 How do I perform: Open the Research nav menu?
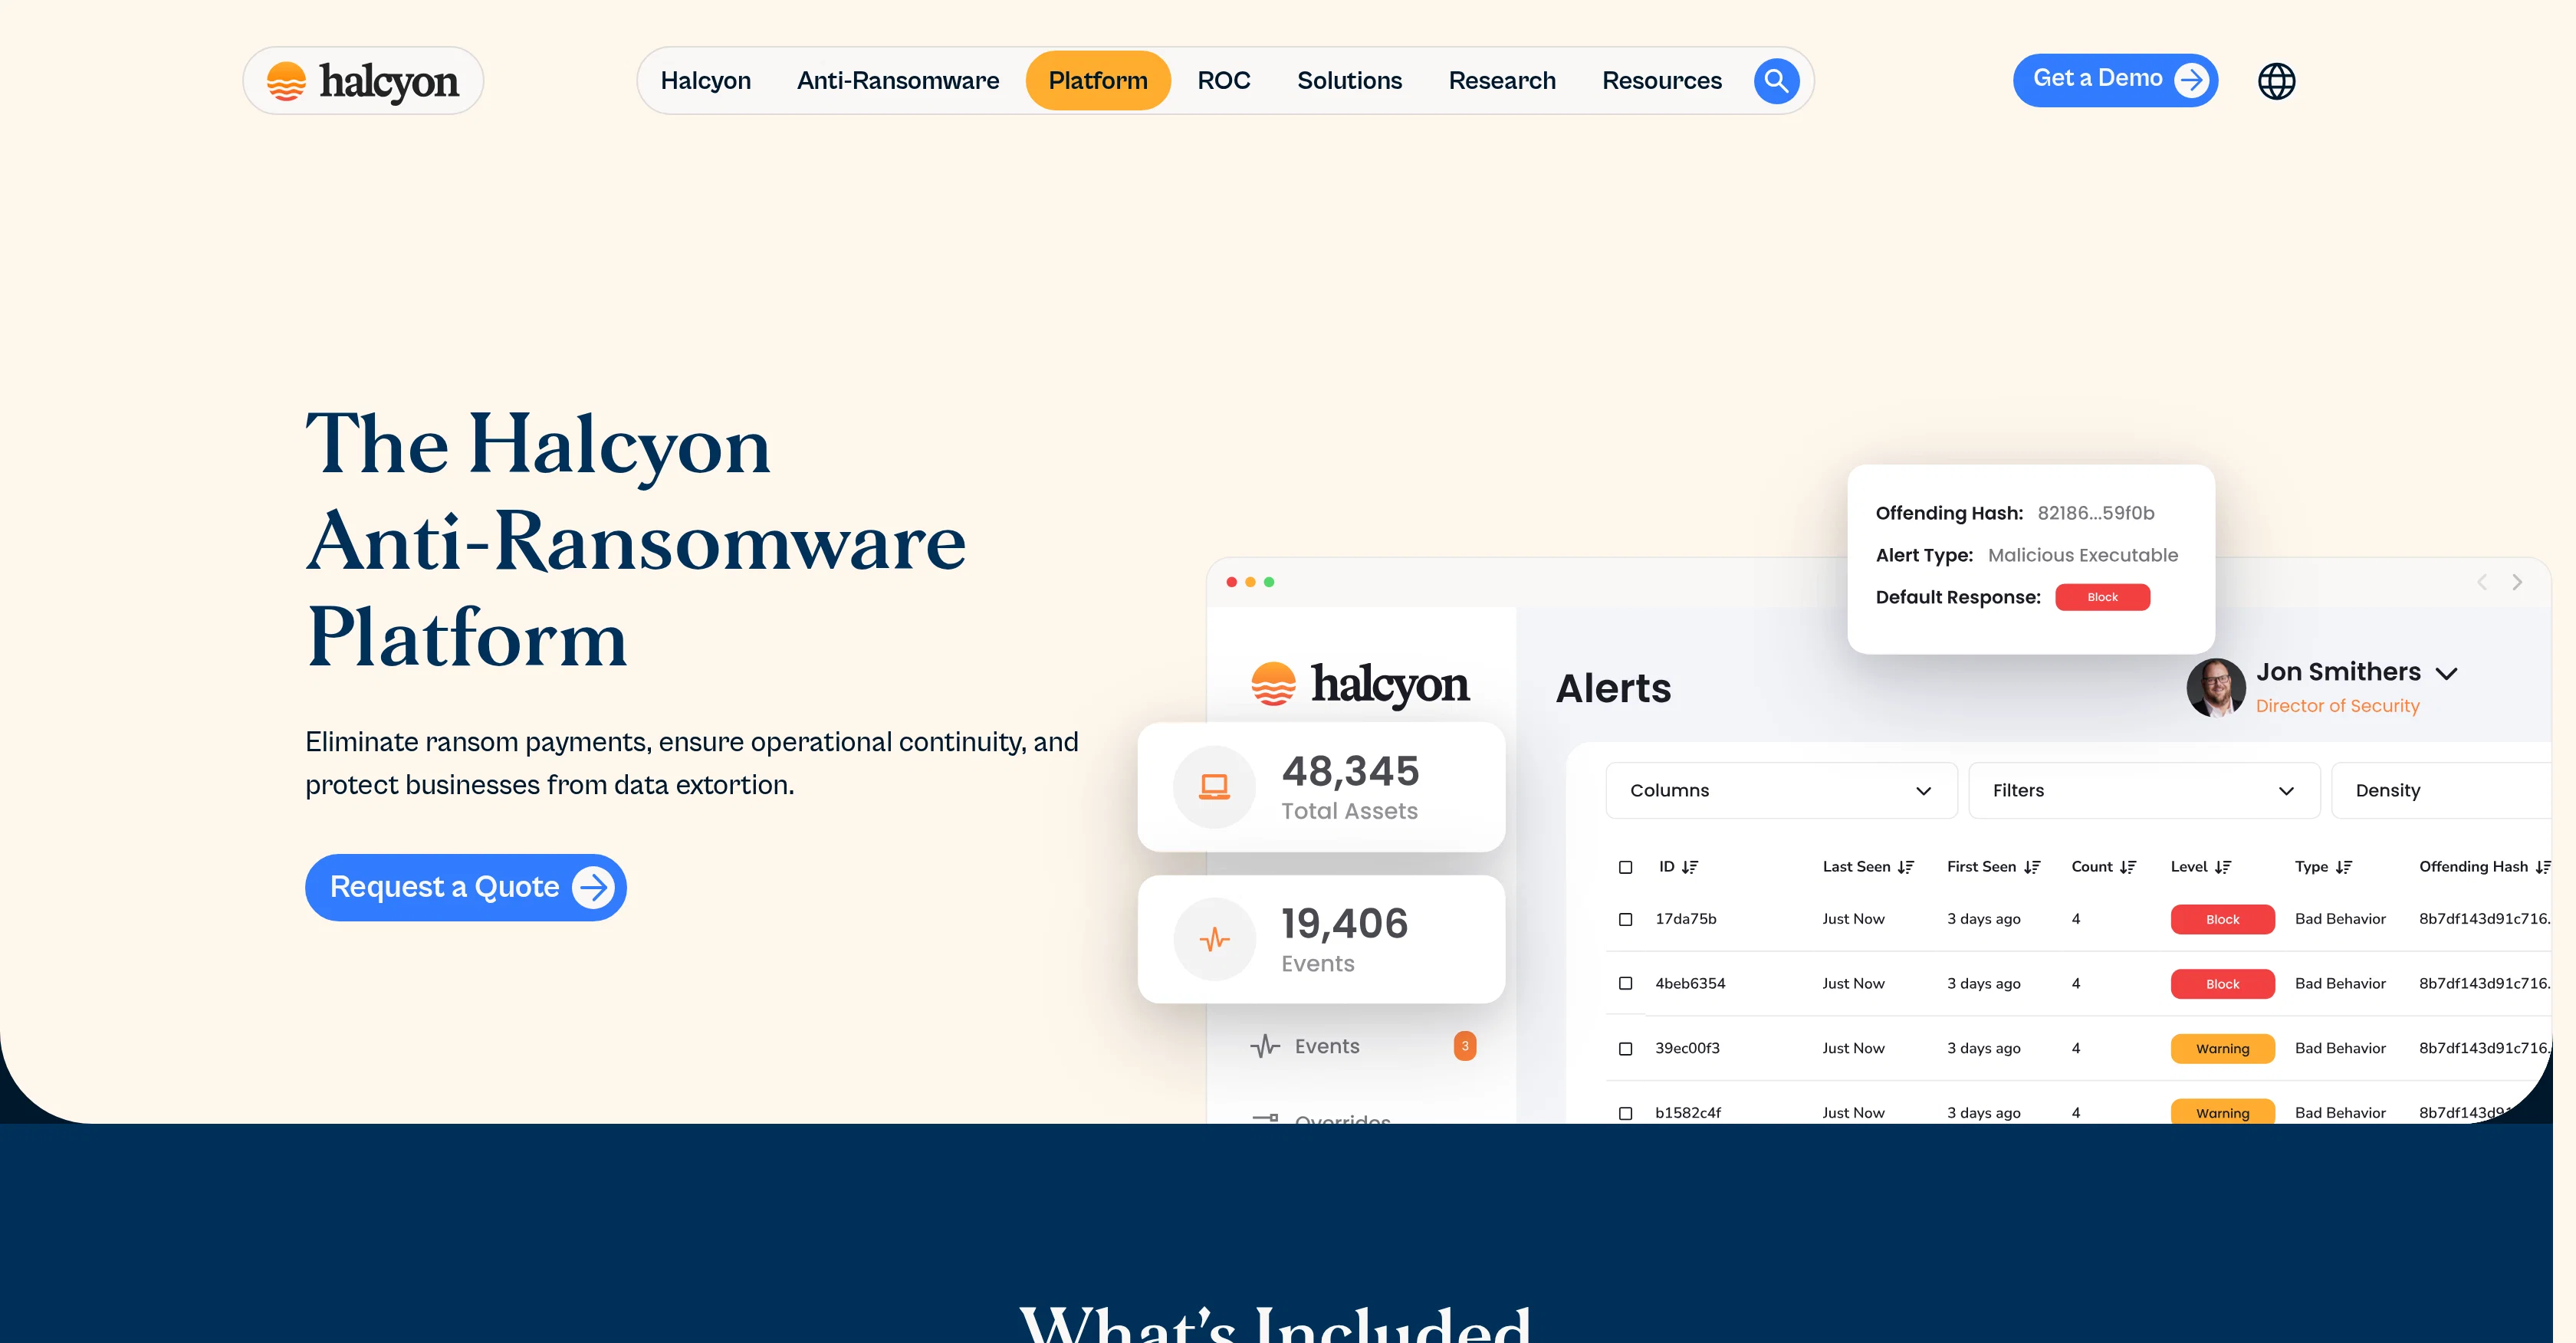(1501, 81)
